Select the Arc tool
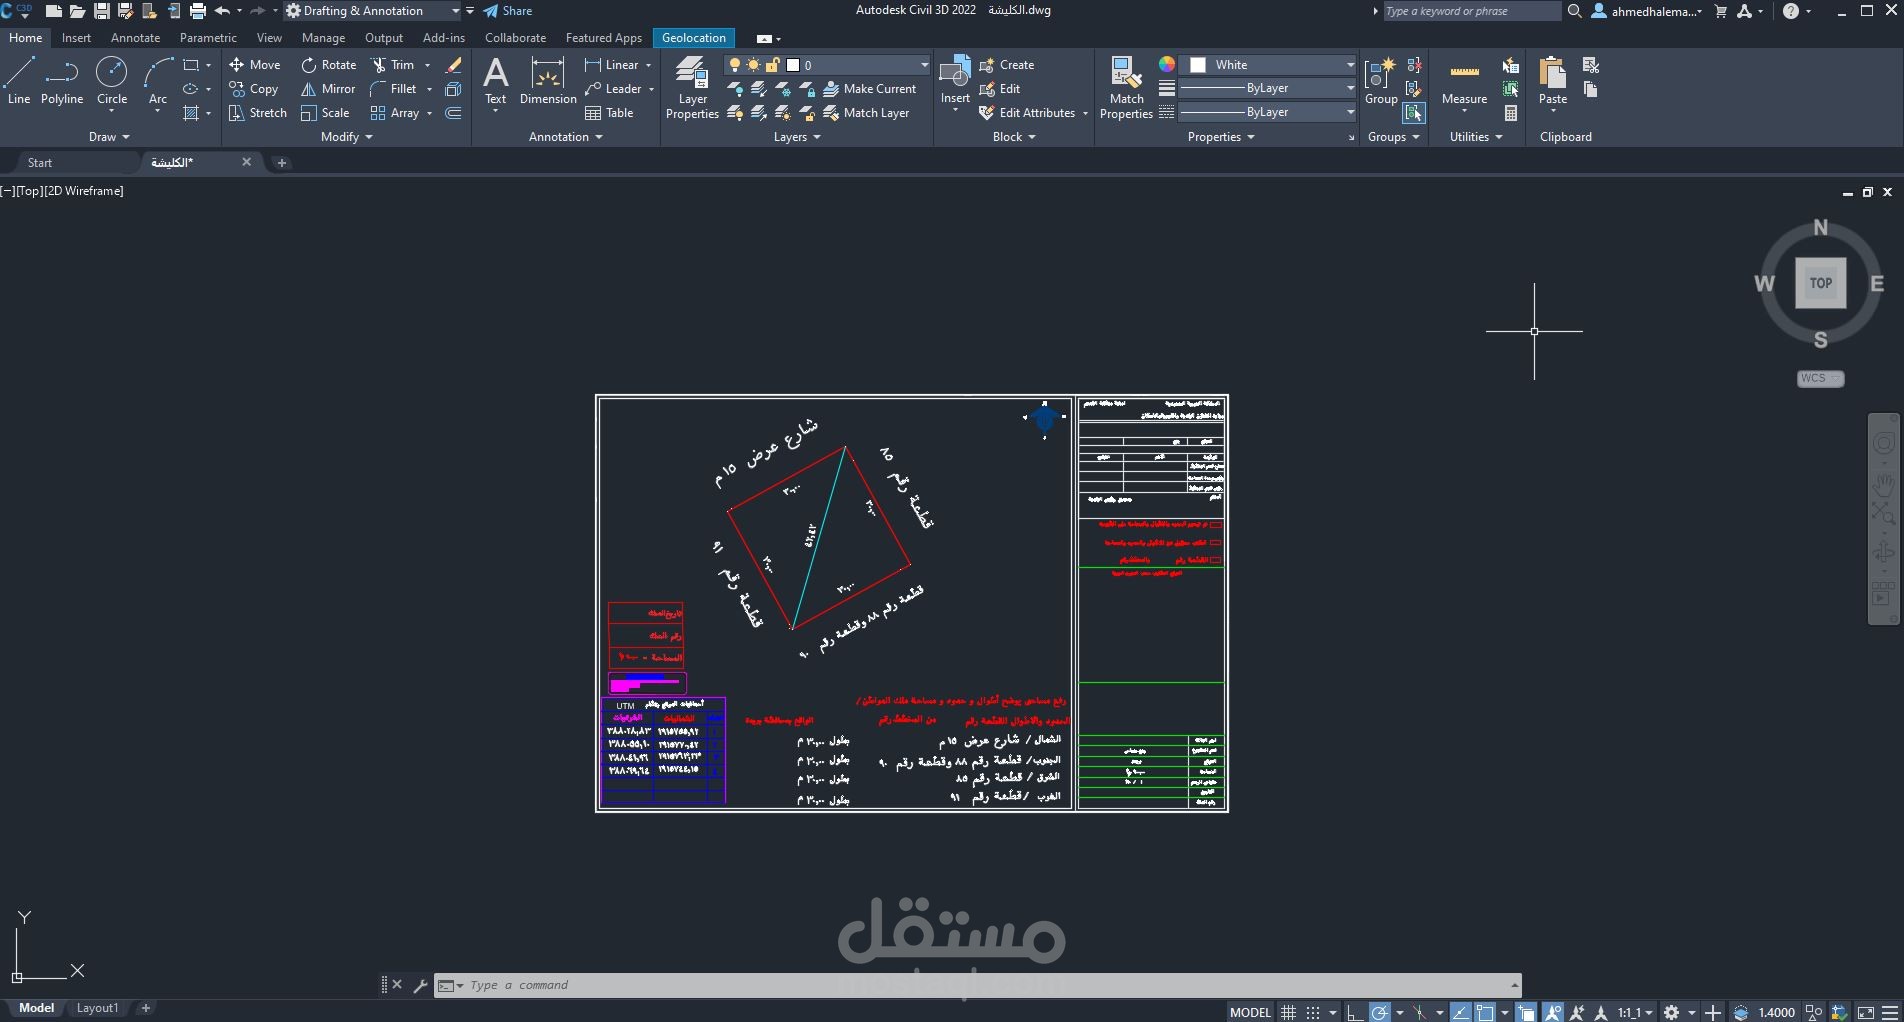This screenshot has width=1904, height=1022. coord(157,81)
